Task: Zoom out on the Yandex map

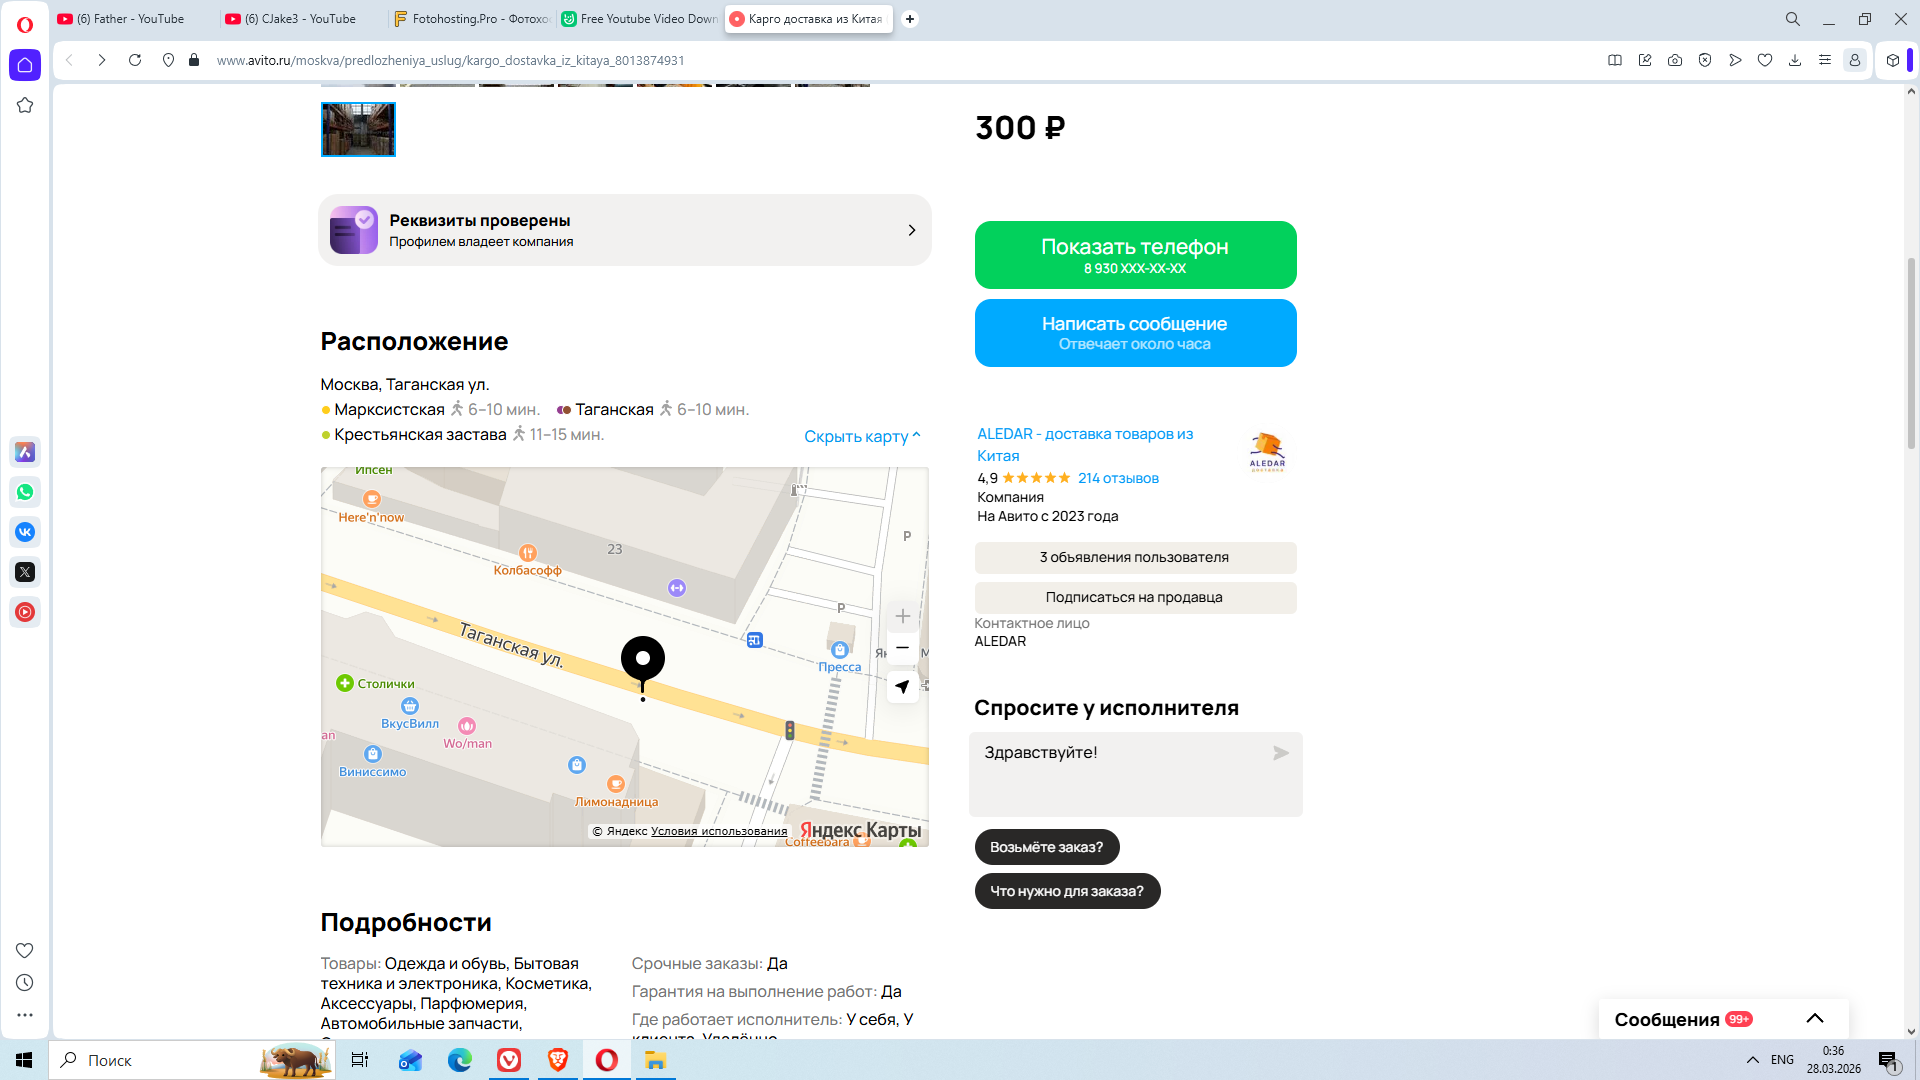Action: (x=902, y=648)
